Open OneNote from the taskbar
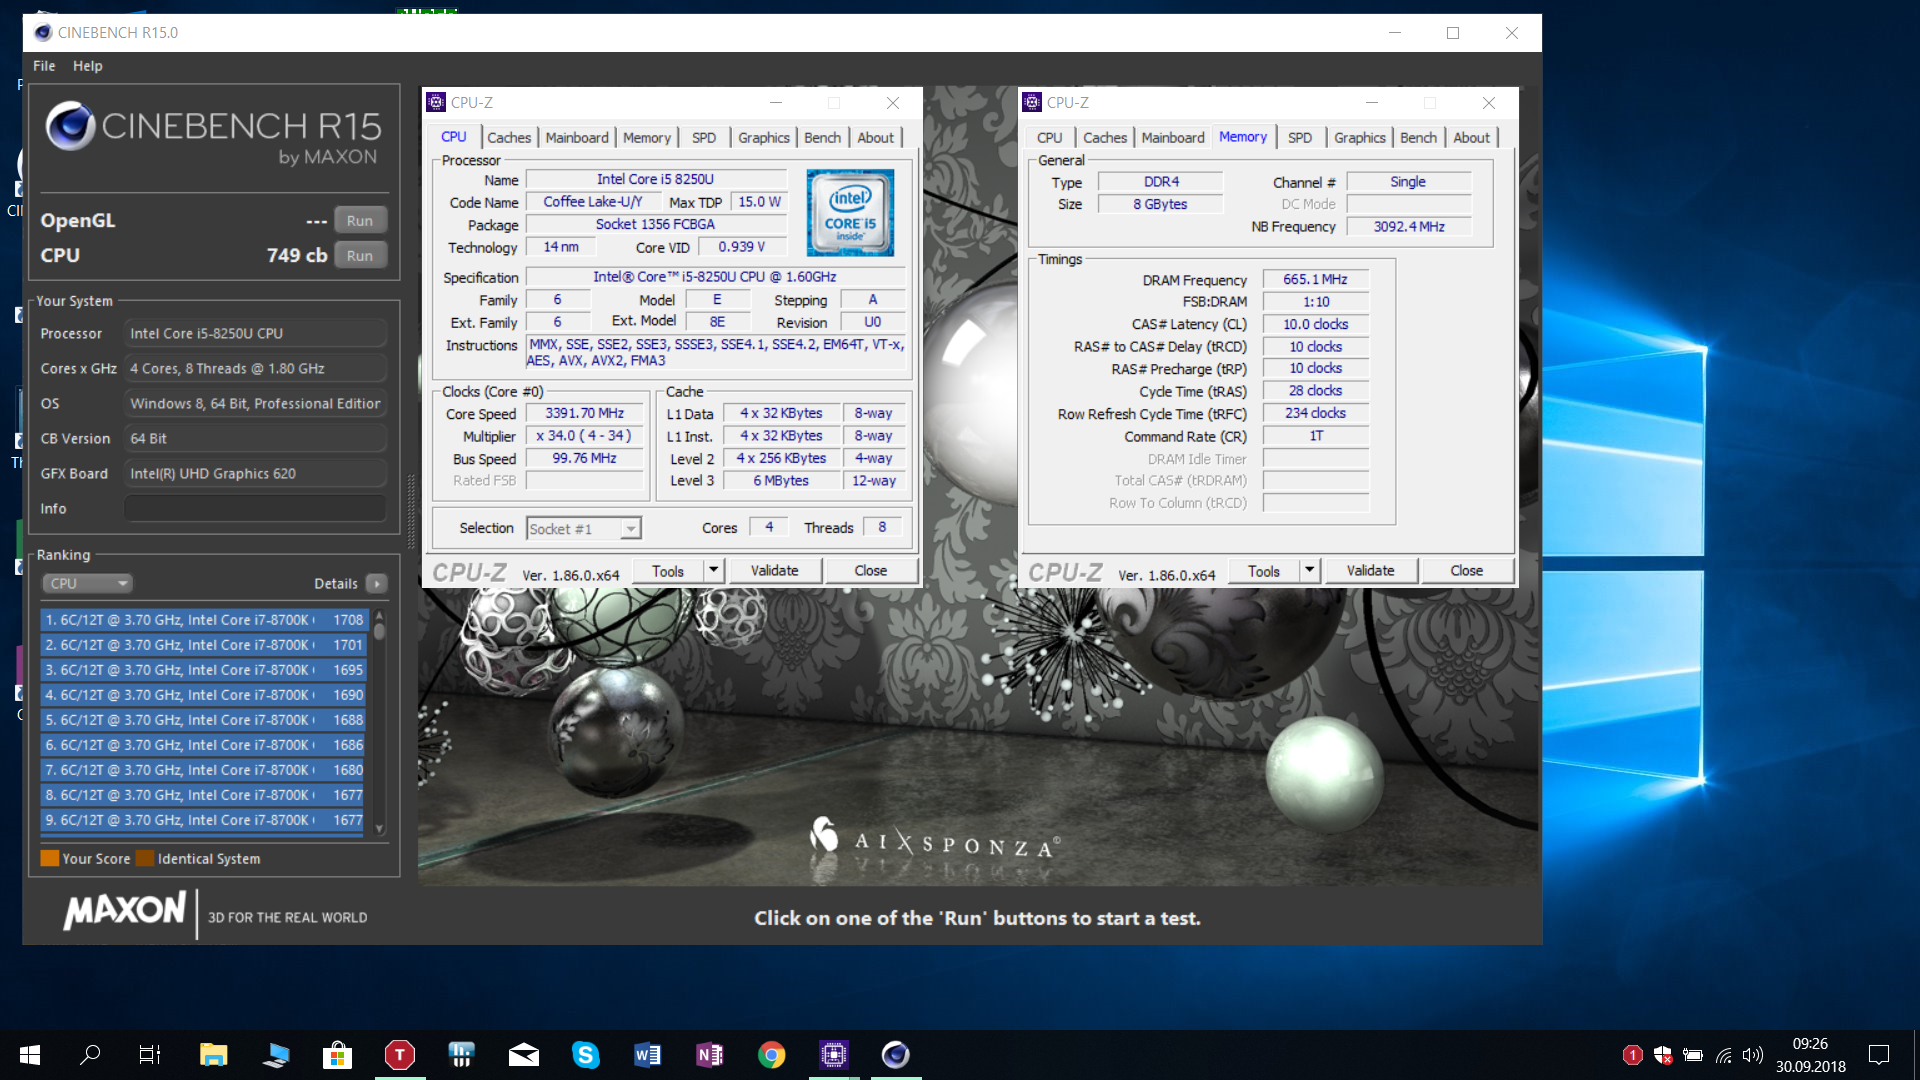 coord(709,1054)
